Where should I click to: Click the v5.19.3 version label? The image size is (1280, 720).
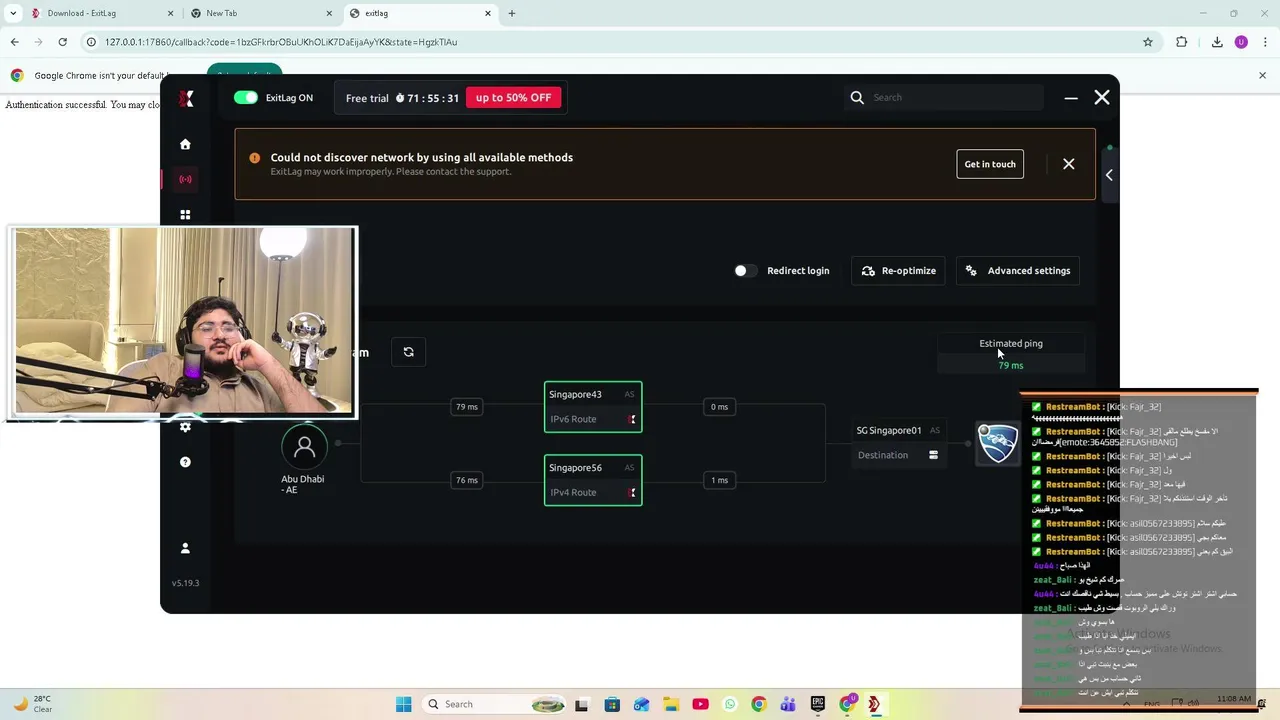pos(185,583)
